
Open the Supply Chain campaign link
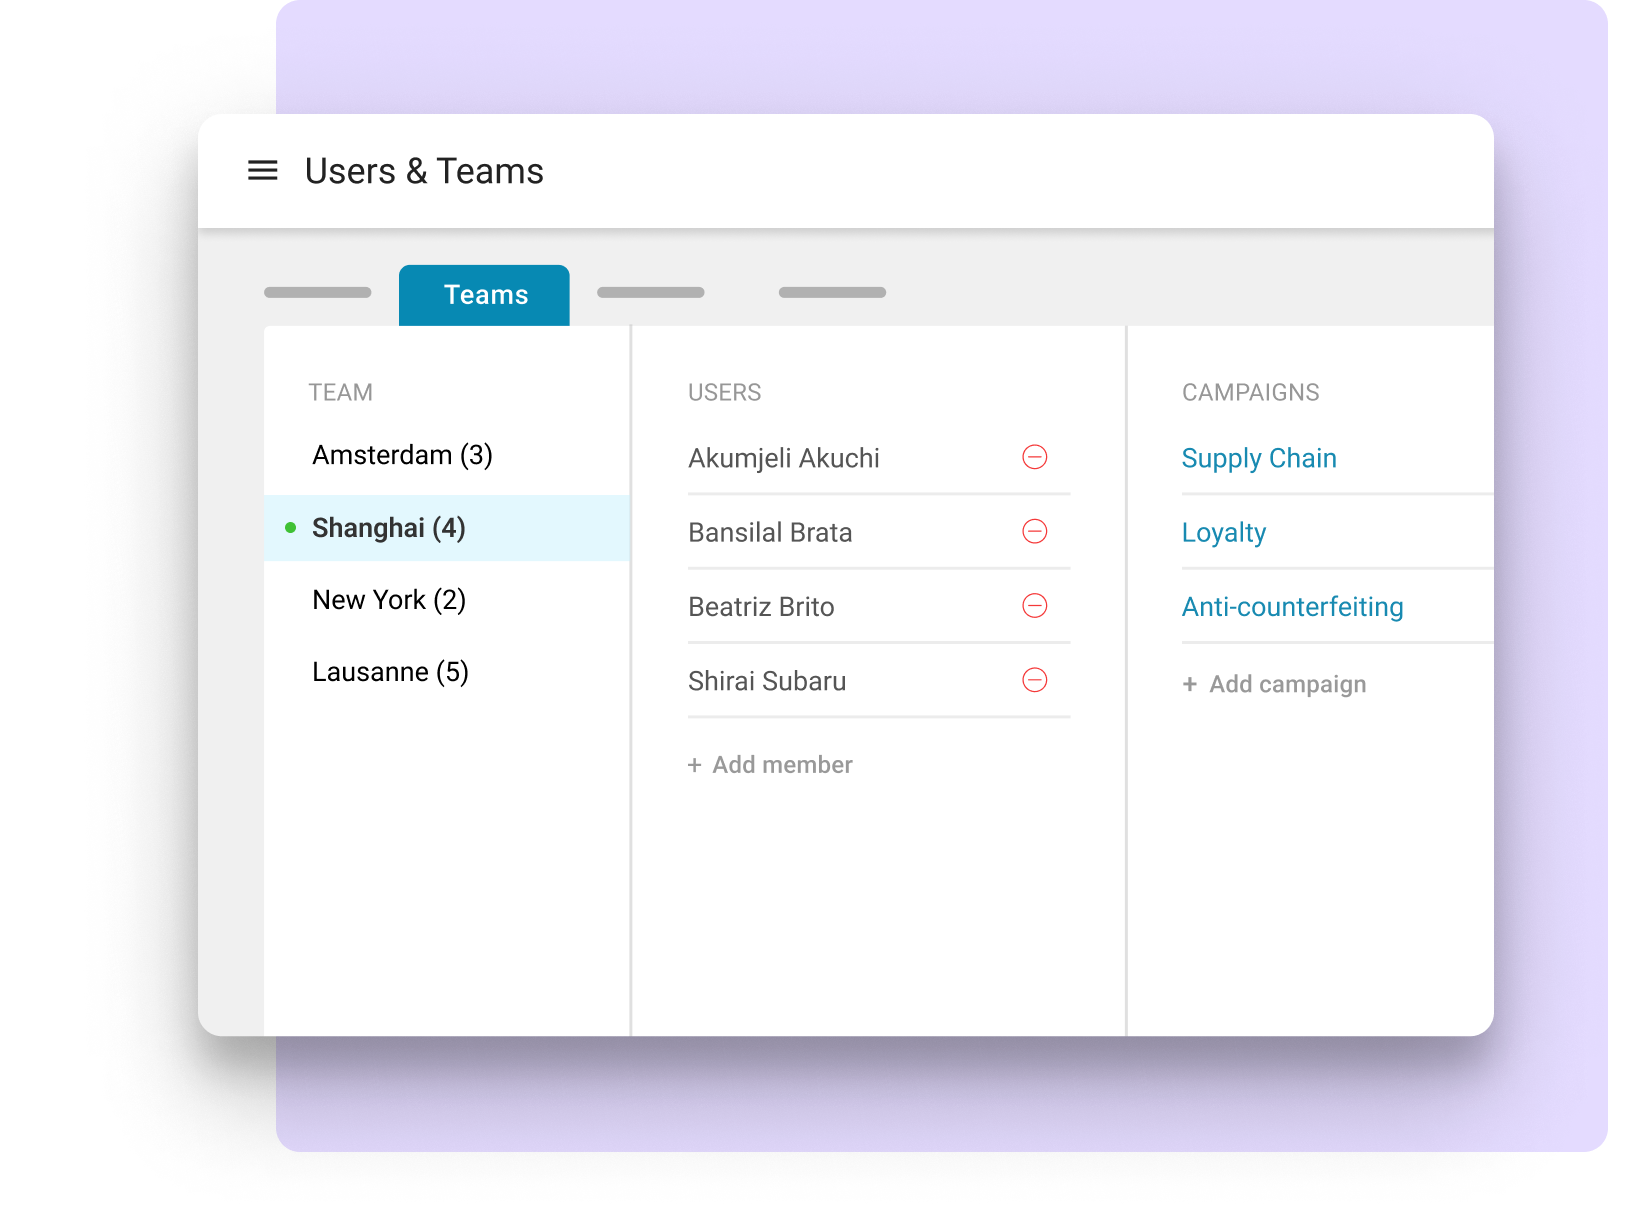(x=1258, y=458)
